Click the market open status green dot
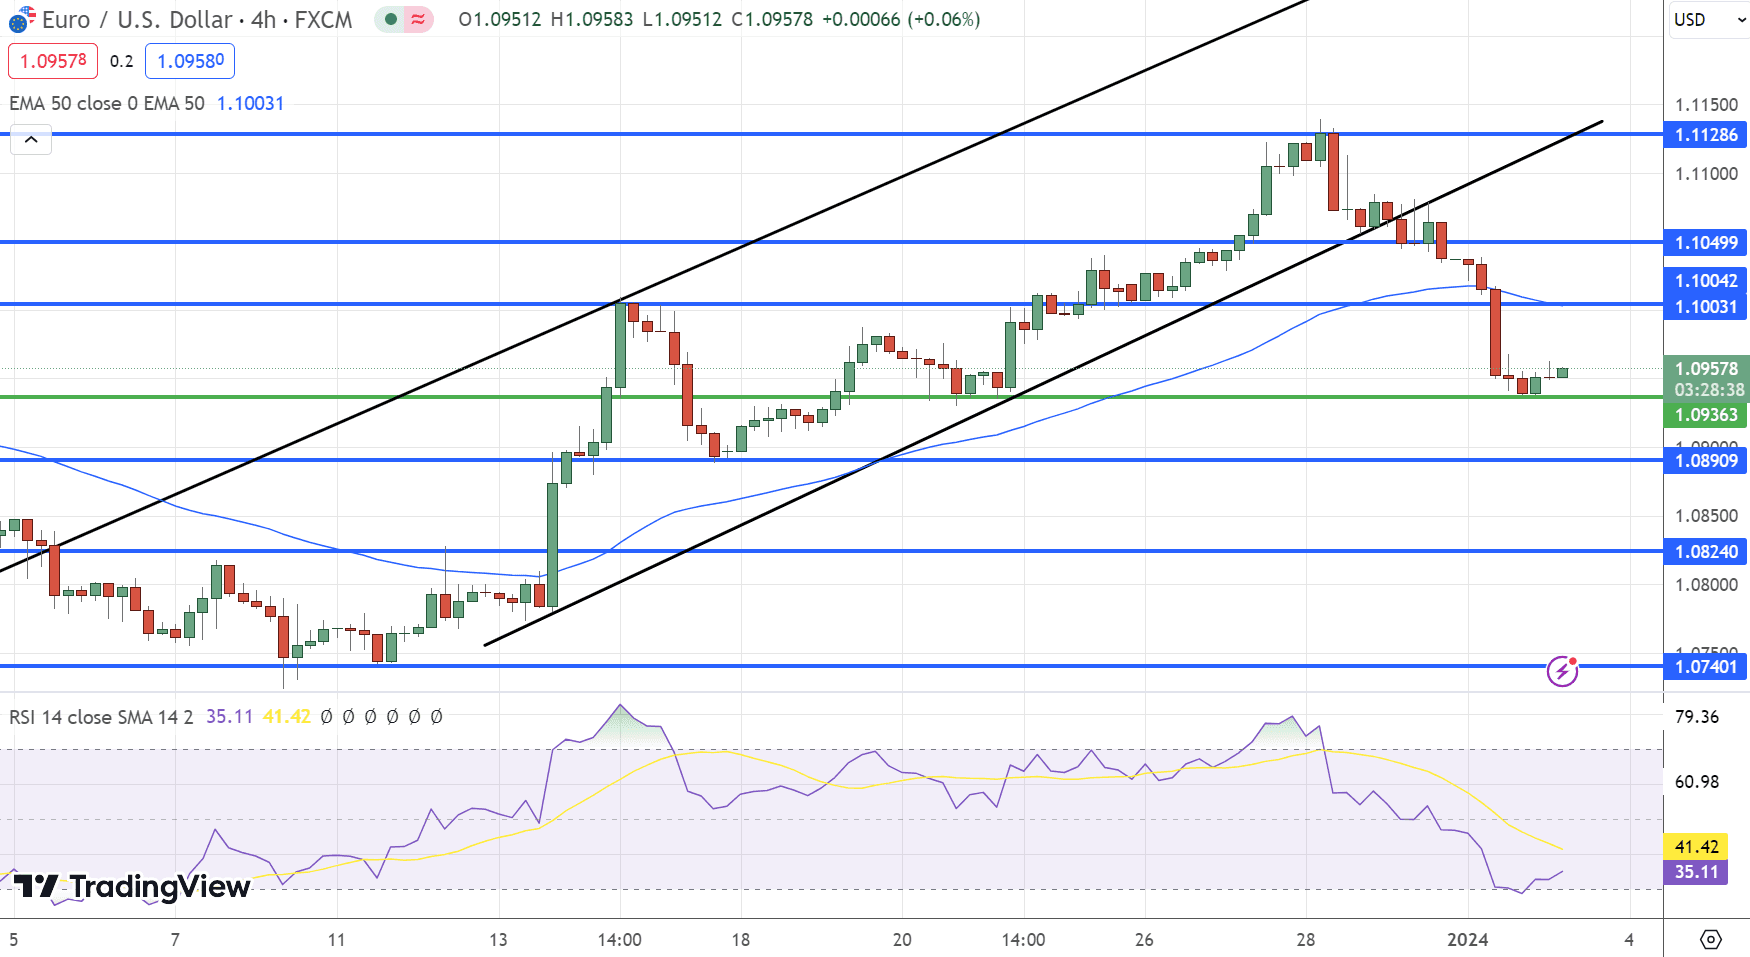The width and height of the screenshot is (1750, 957). 391,19
